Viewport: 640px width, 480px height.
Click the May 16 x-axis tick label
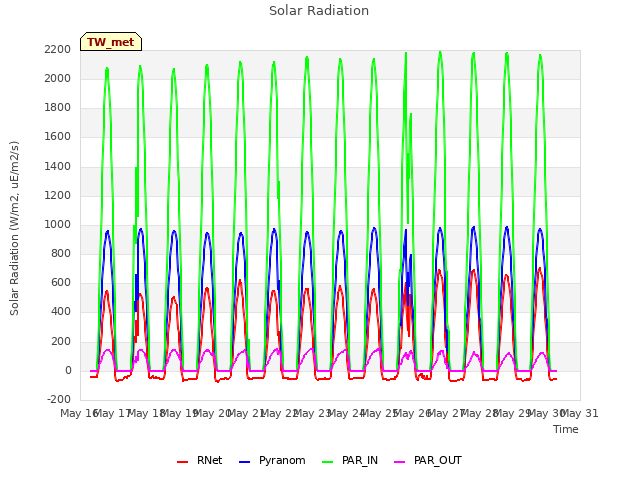click(x=79, y=413)
